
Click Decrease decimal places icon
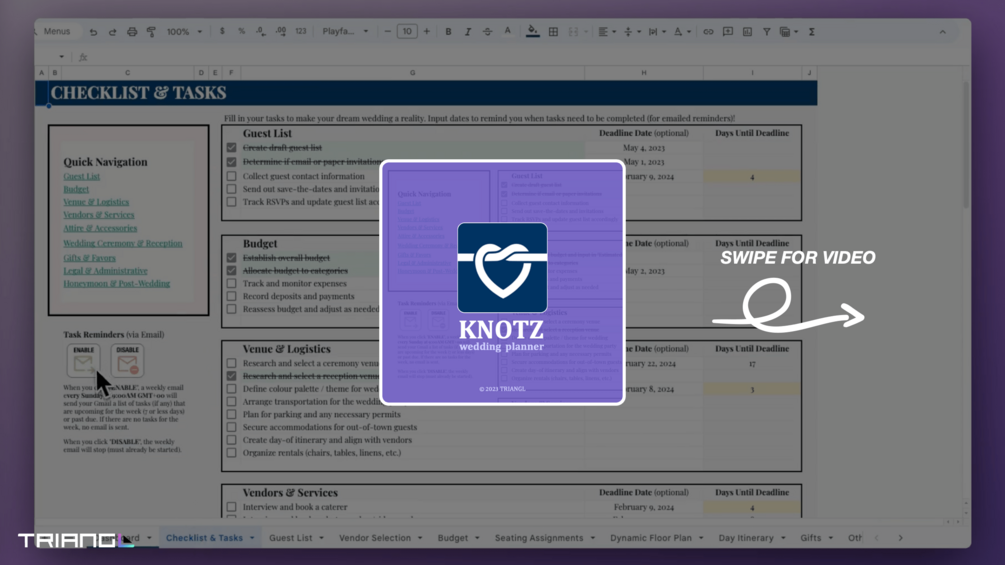click(261, 31)
